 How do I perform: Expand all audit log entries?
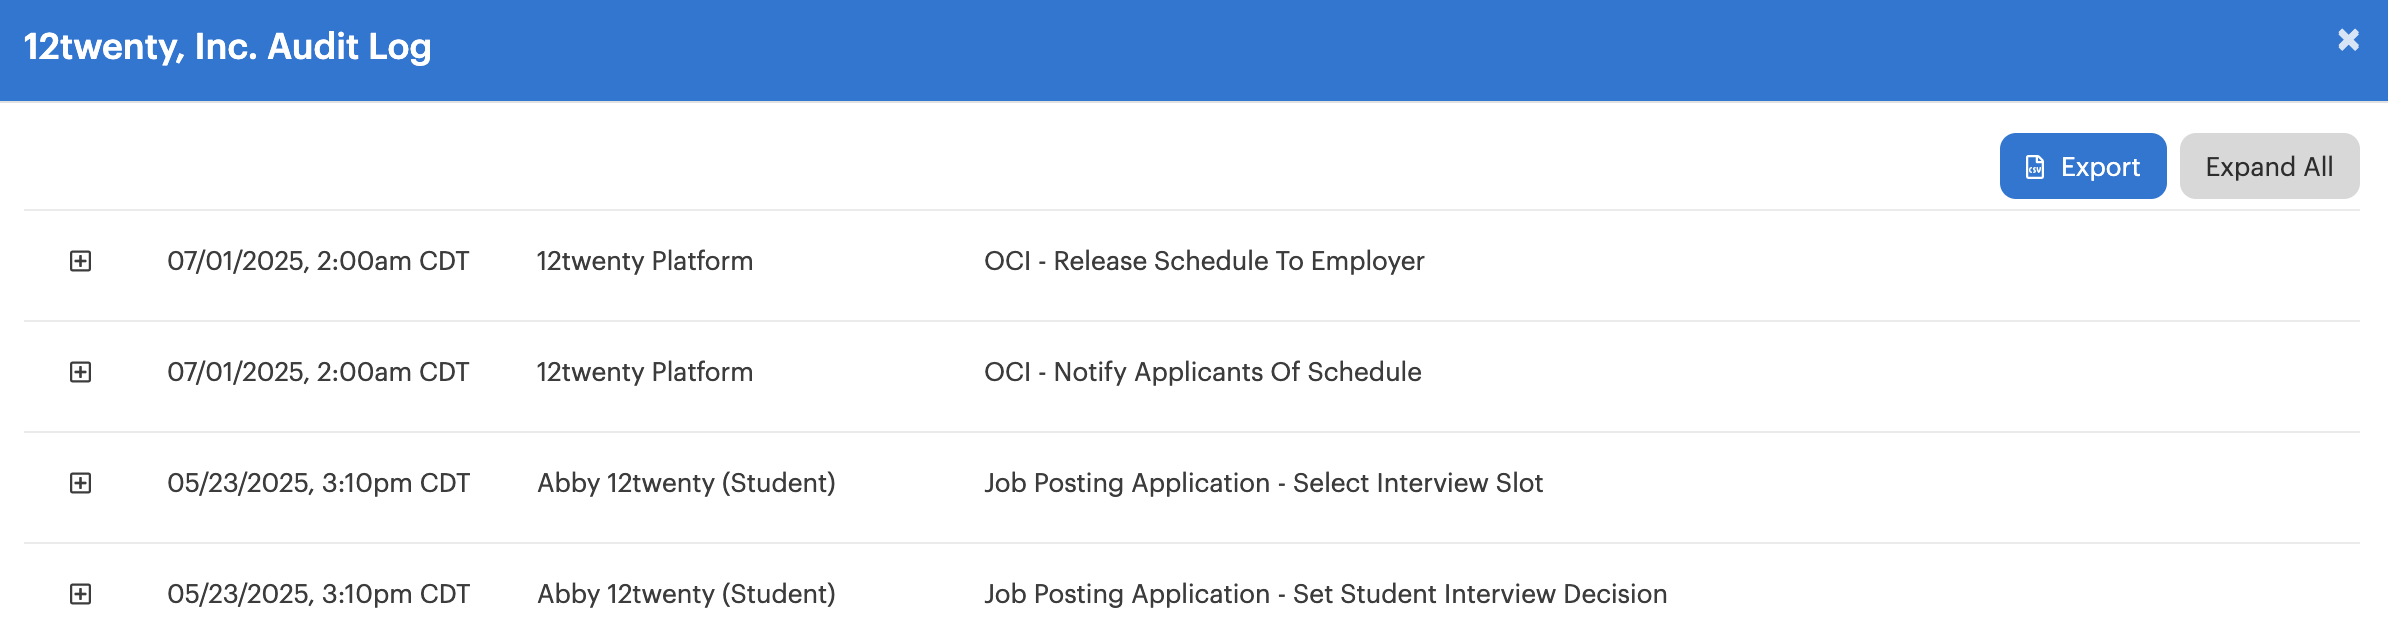point(2269,167)
